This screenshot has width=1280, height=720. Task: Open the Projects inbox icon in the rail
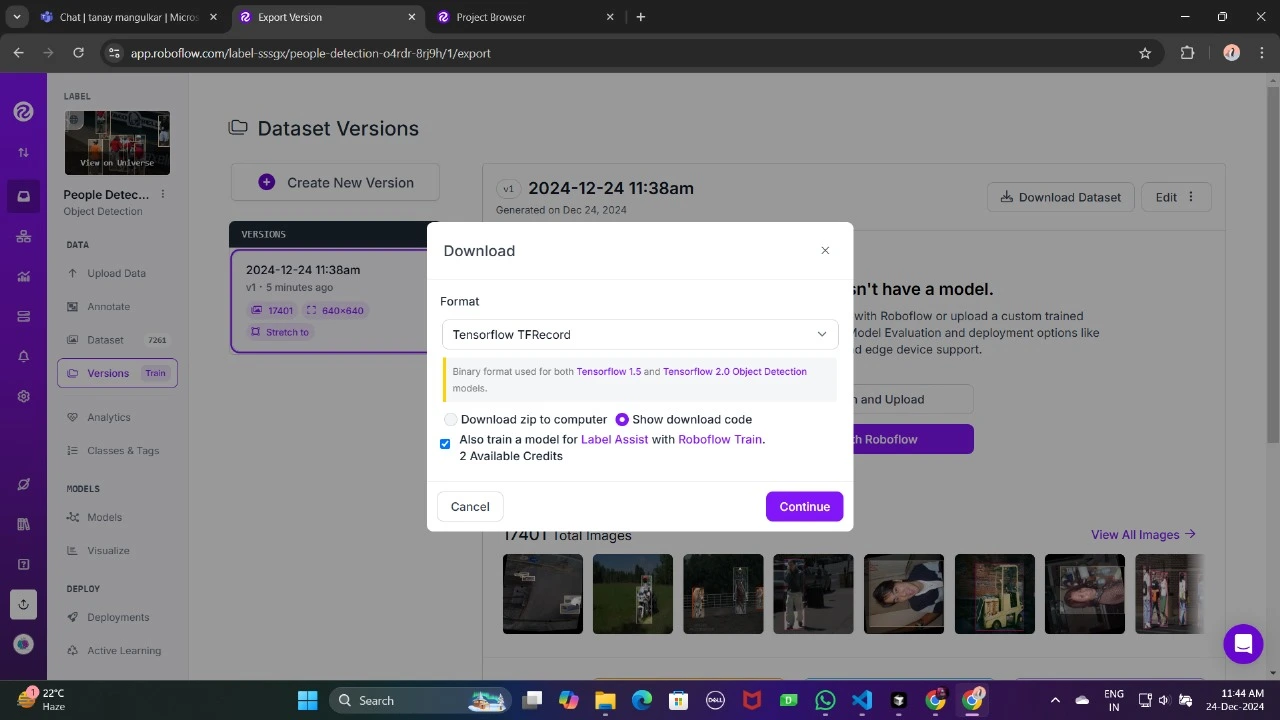(23, 196)
